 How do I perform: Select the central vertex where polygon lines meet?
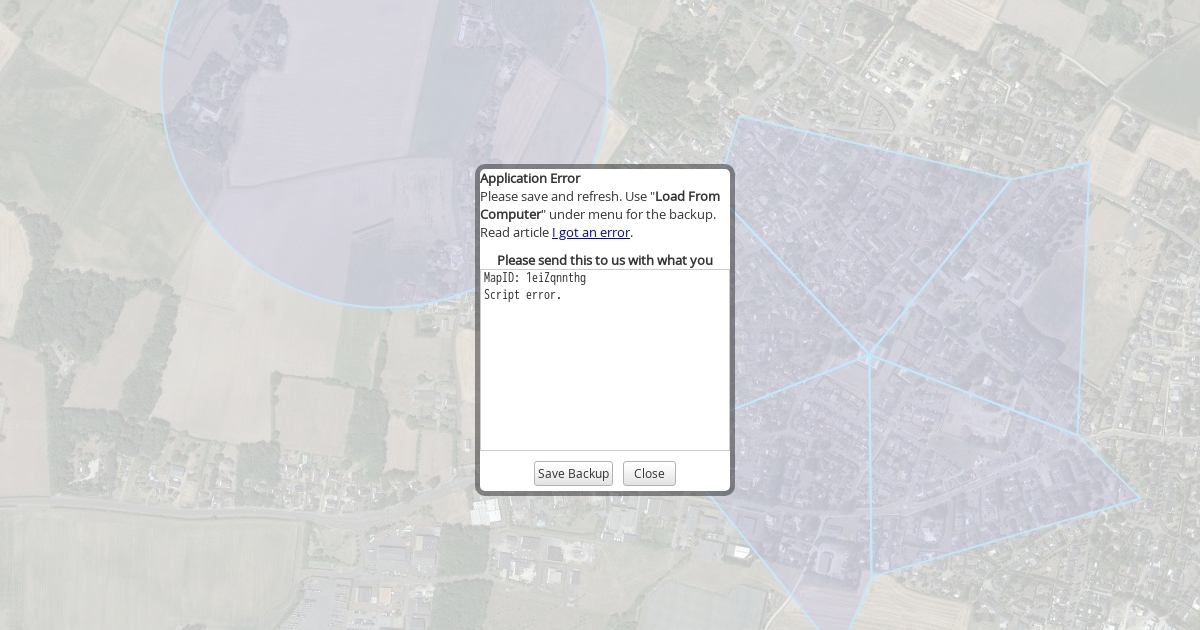pos(868,355)
